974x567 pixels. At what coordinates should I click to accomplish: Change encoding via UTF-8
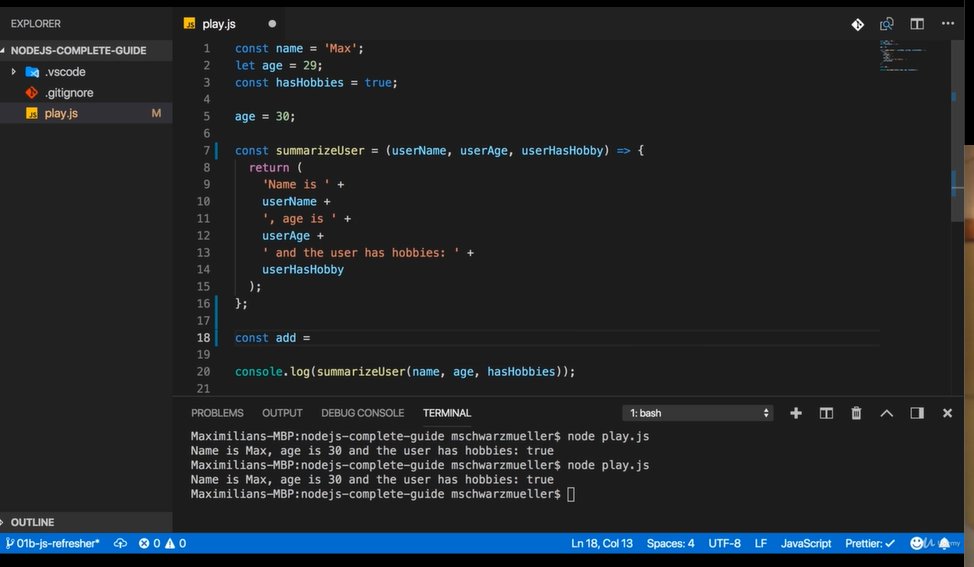[x=724, y=543]
